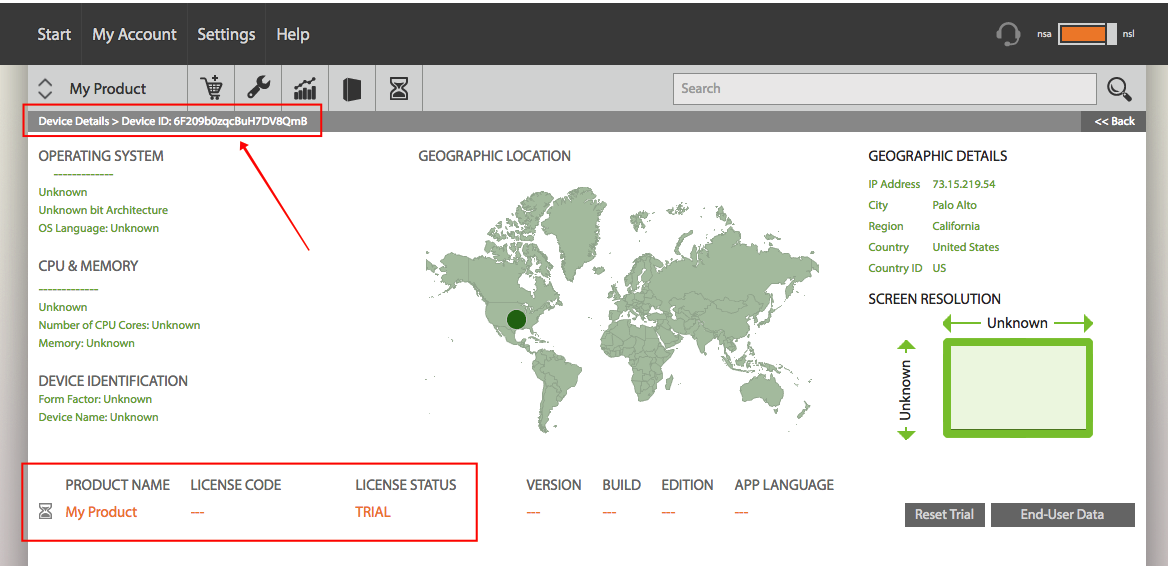The height and width of the screenshot is (566, 1168).
Task: Click the orange My Product link
Action: click(101, 512)
